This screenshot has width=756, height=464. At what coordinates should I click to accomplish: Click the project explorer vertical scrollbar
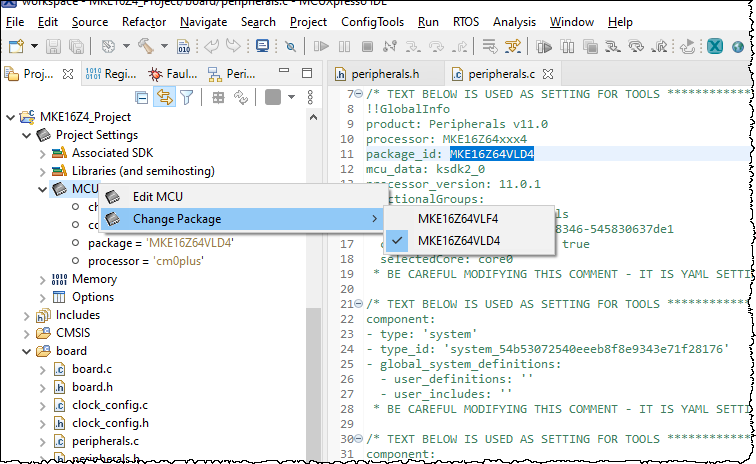pyautogui.click(x=313, y=383)
